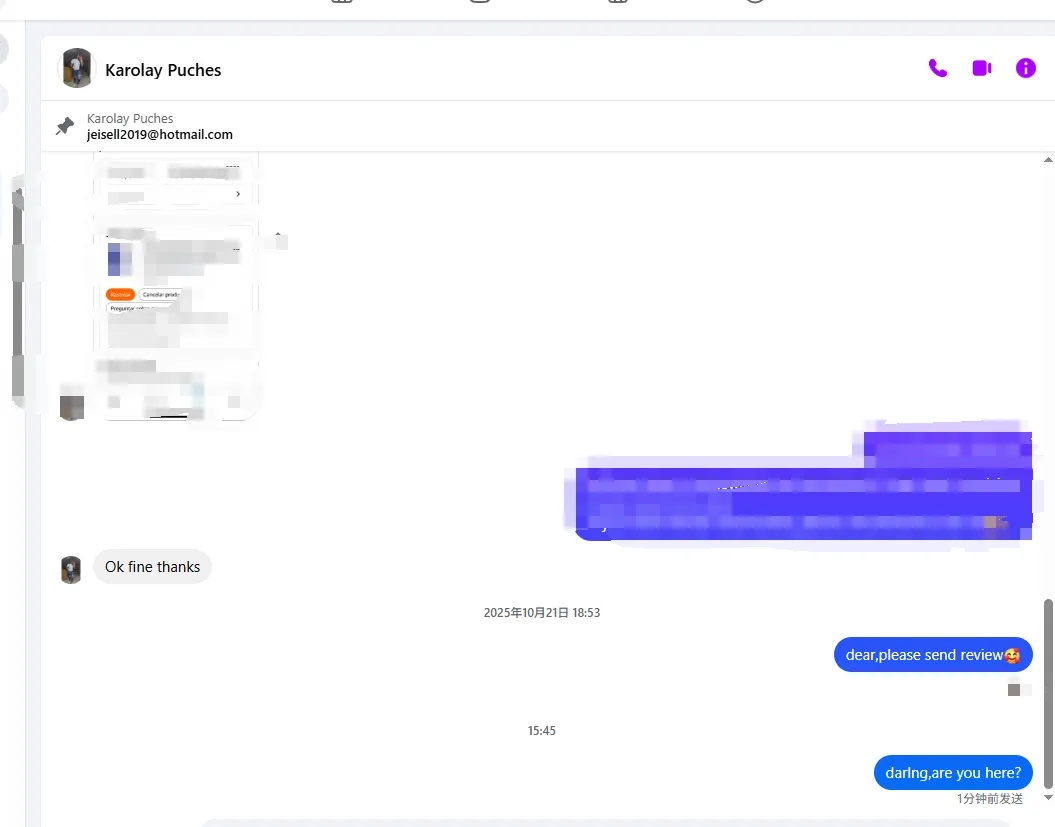Click avatar next to "Ok fine thanks"

point(71,569)
